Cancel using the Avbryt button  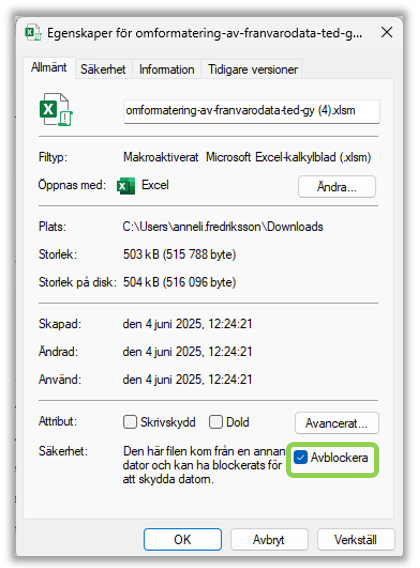point(269,539)
